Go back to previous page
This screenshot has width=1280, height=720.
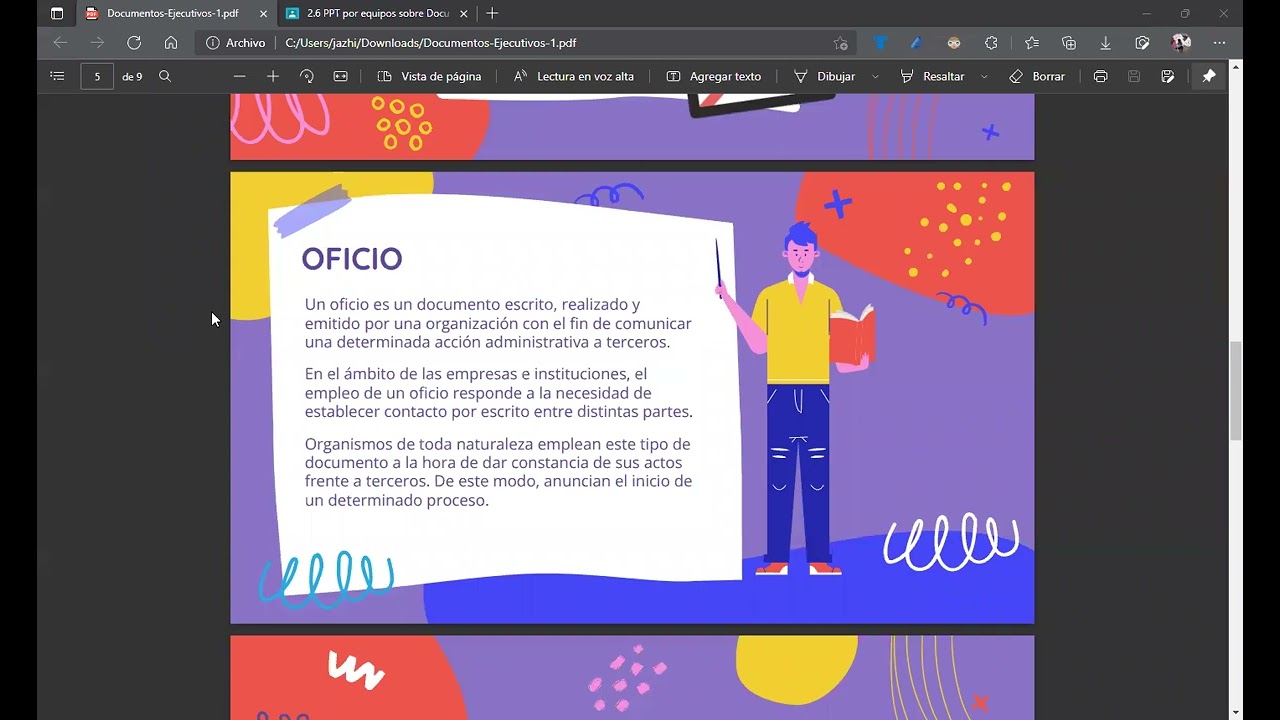point(60,43)
